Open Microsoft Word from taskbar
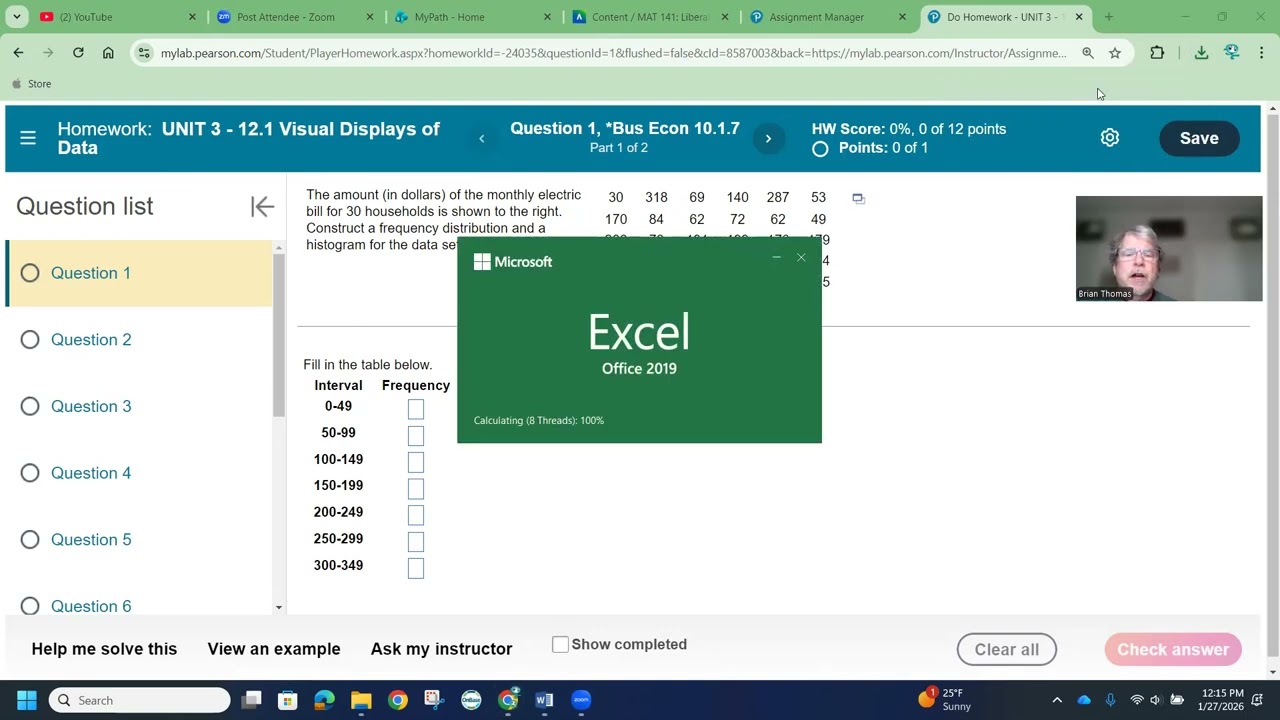Viewport: 1280px width, 720px height. coord(544,700)
